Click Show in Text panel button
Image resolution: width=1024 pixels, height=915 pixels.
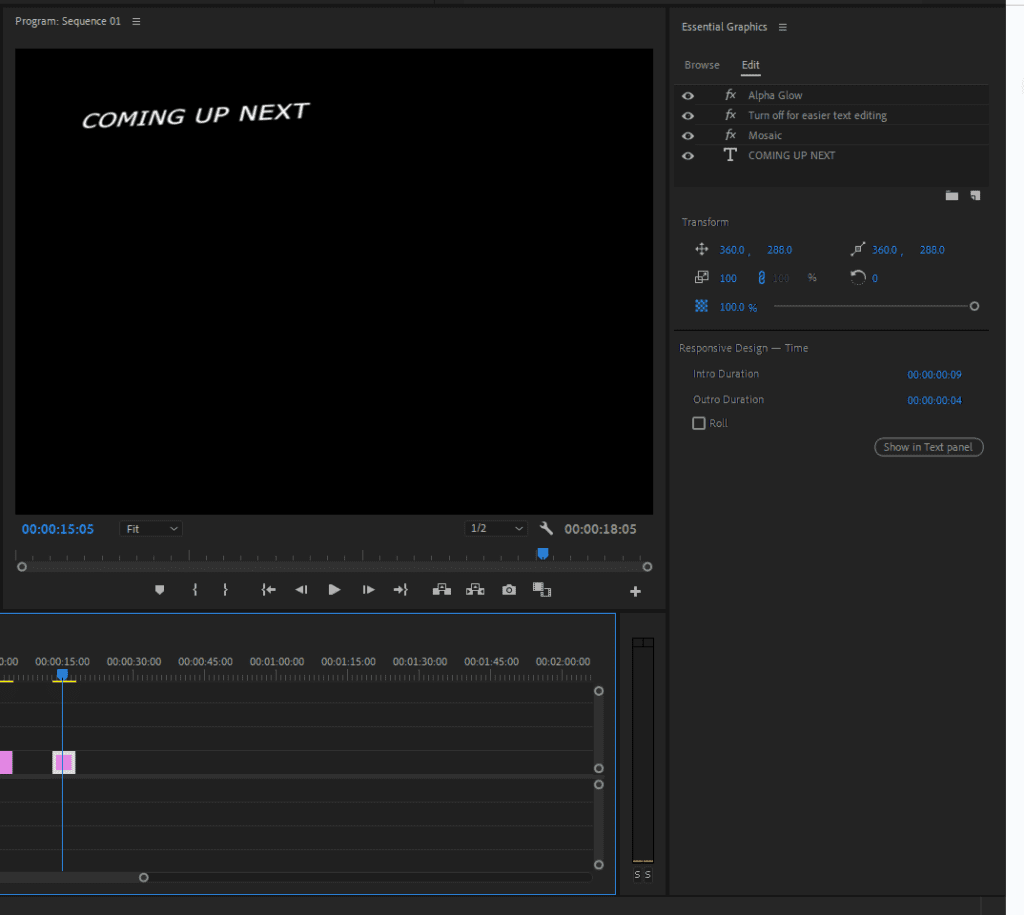coord(929,447)
